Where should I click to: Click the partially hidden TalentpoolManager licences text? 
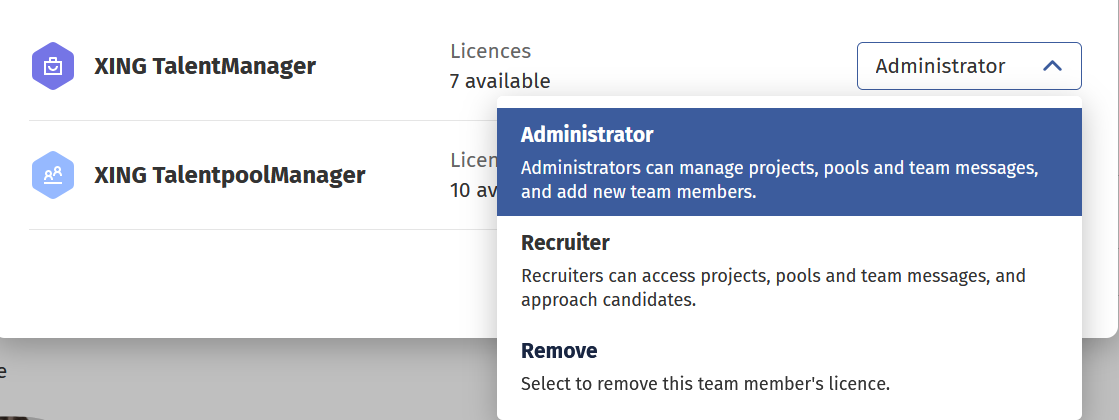coord(472,175)
